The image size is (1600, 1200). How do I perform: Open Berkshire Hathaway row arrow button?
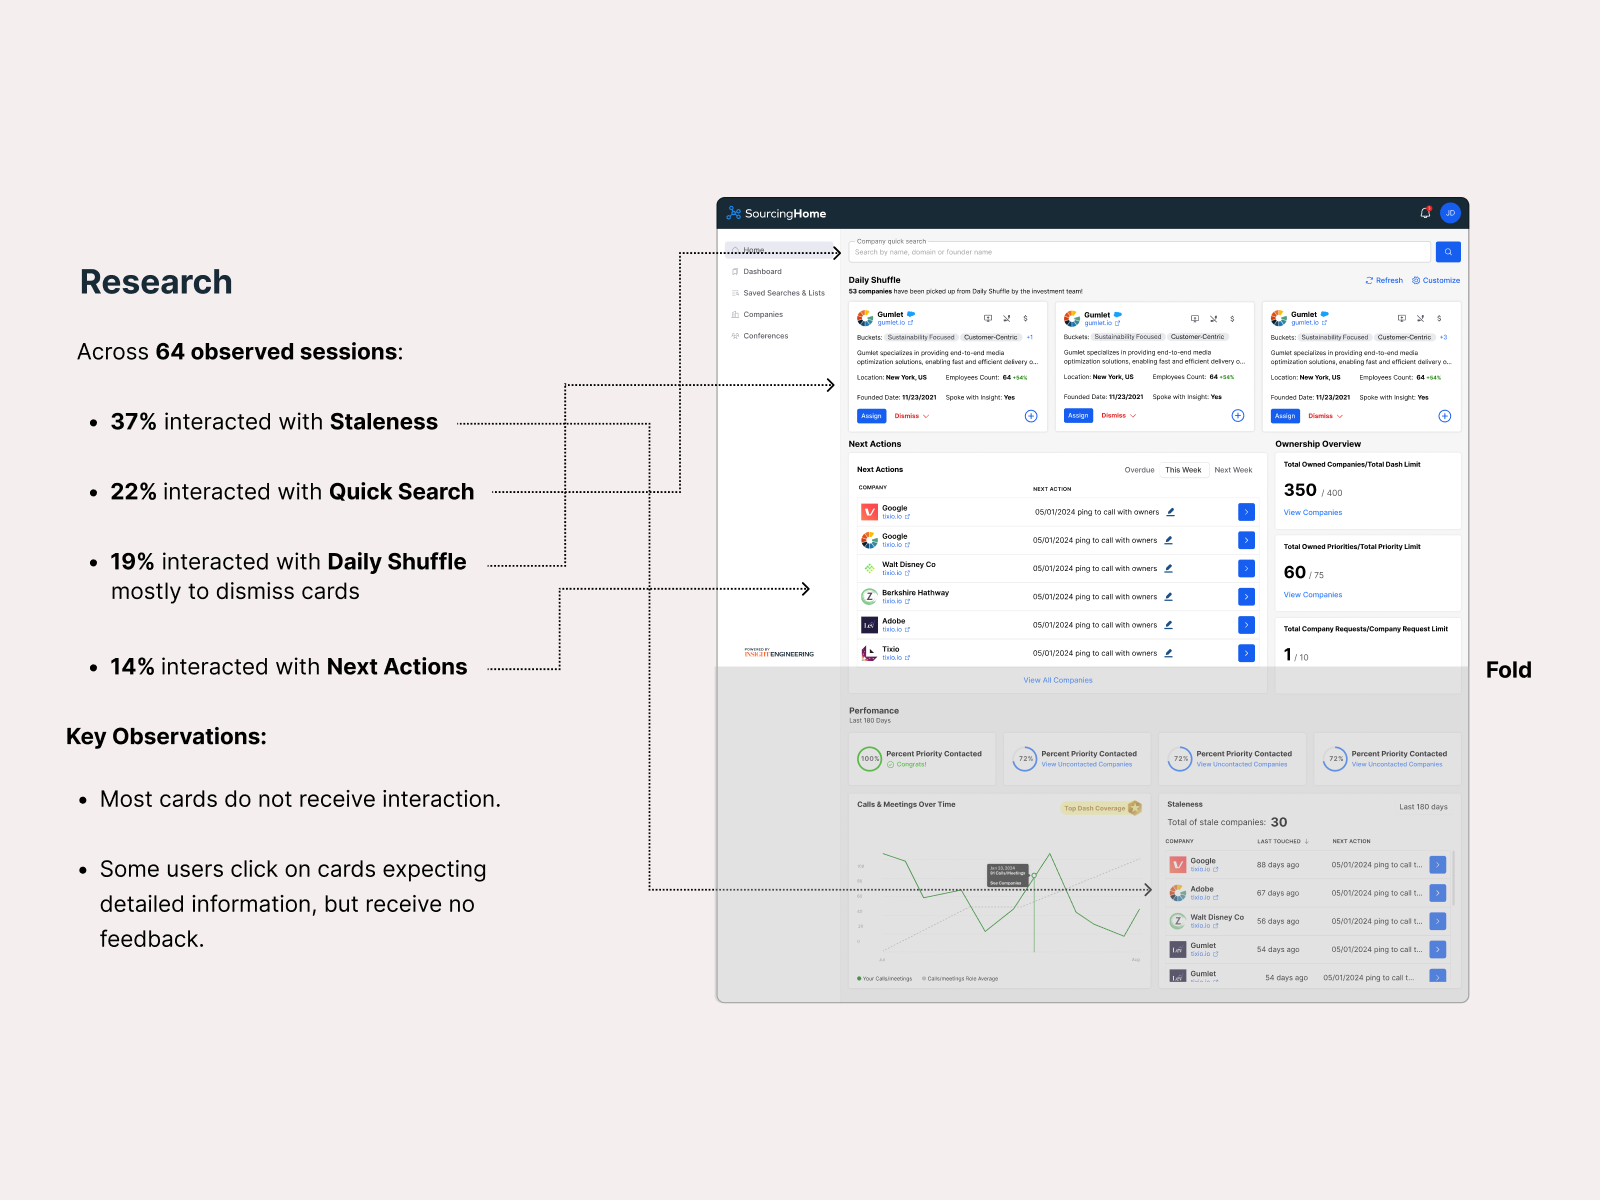1246,597
